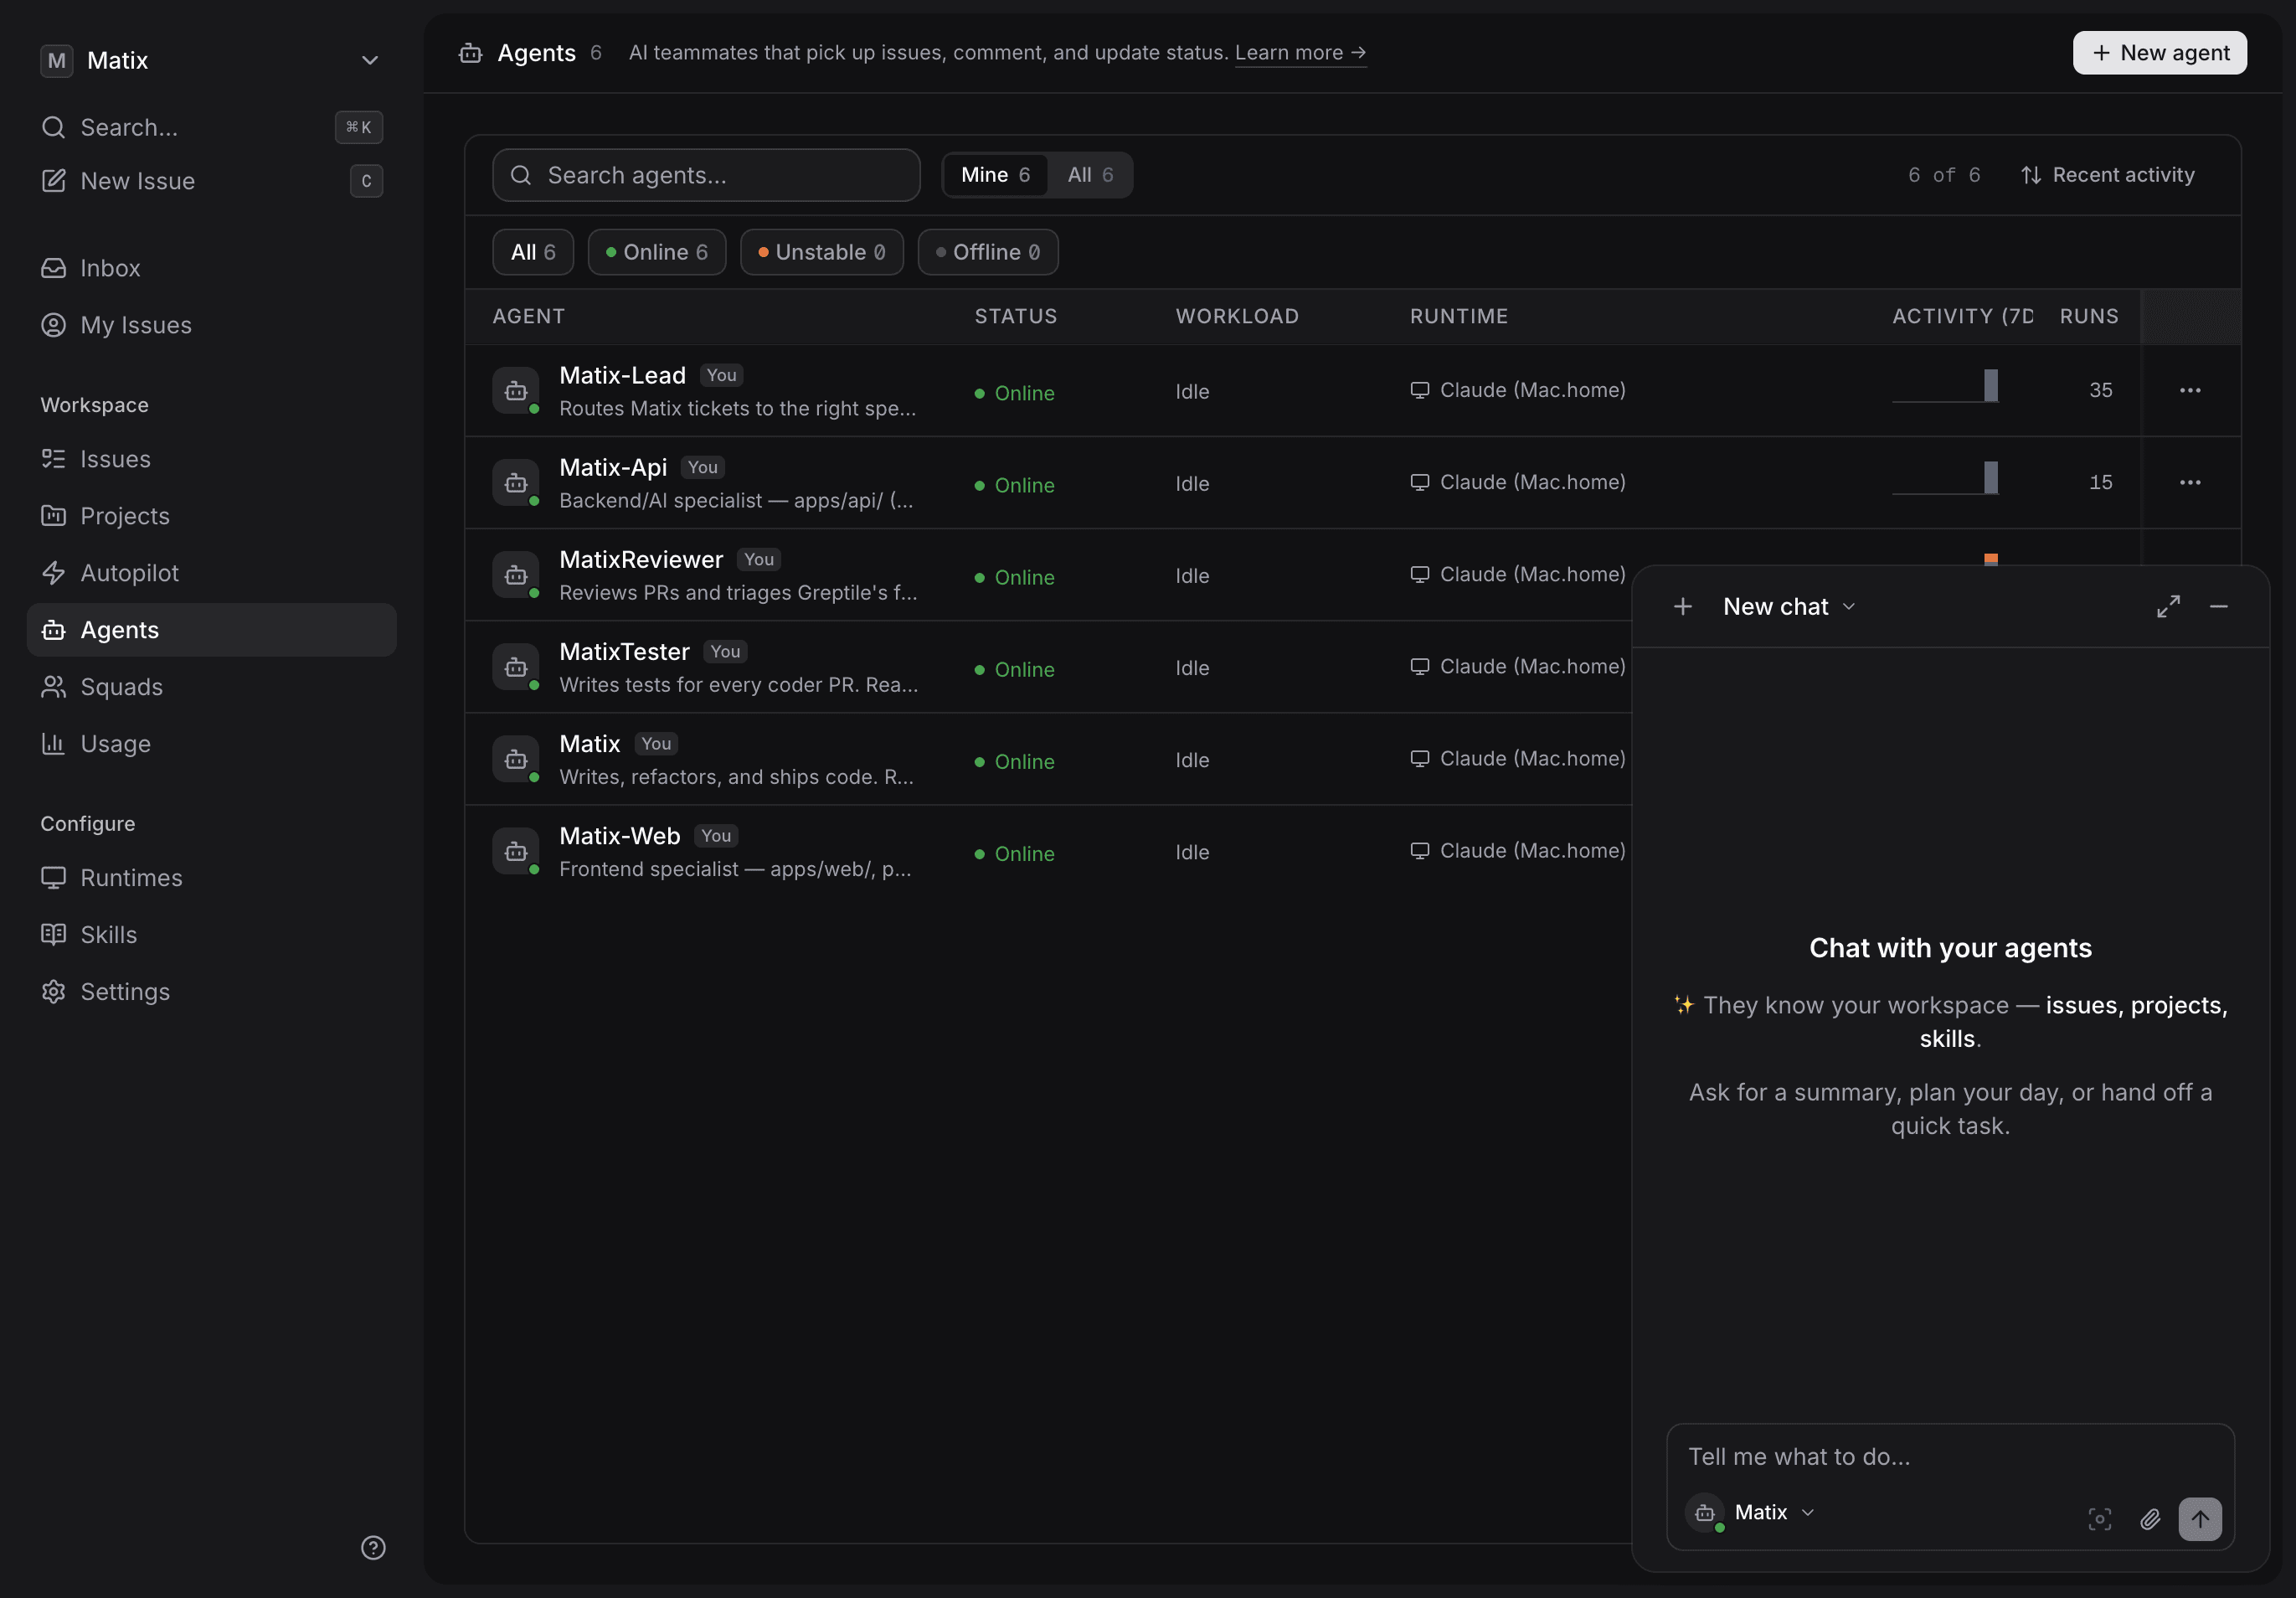Create a New Issue from sidebar

click(211, 181)
